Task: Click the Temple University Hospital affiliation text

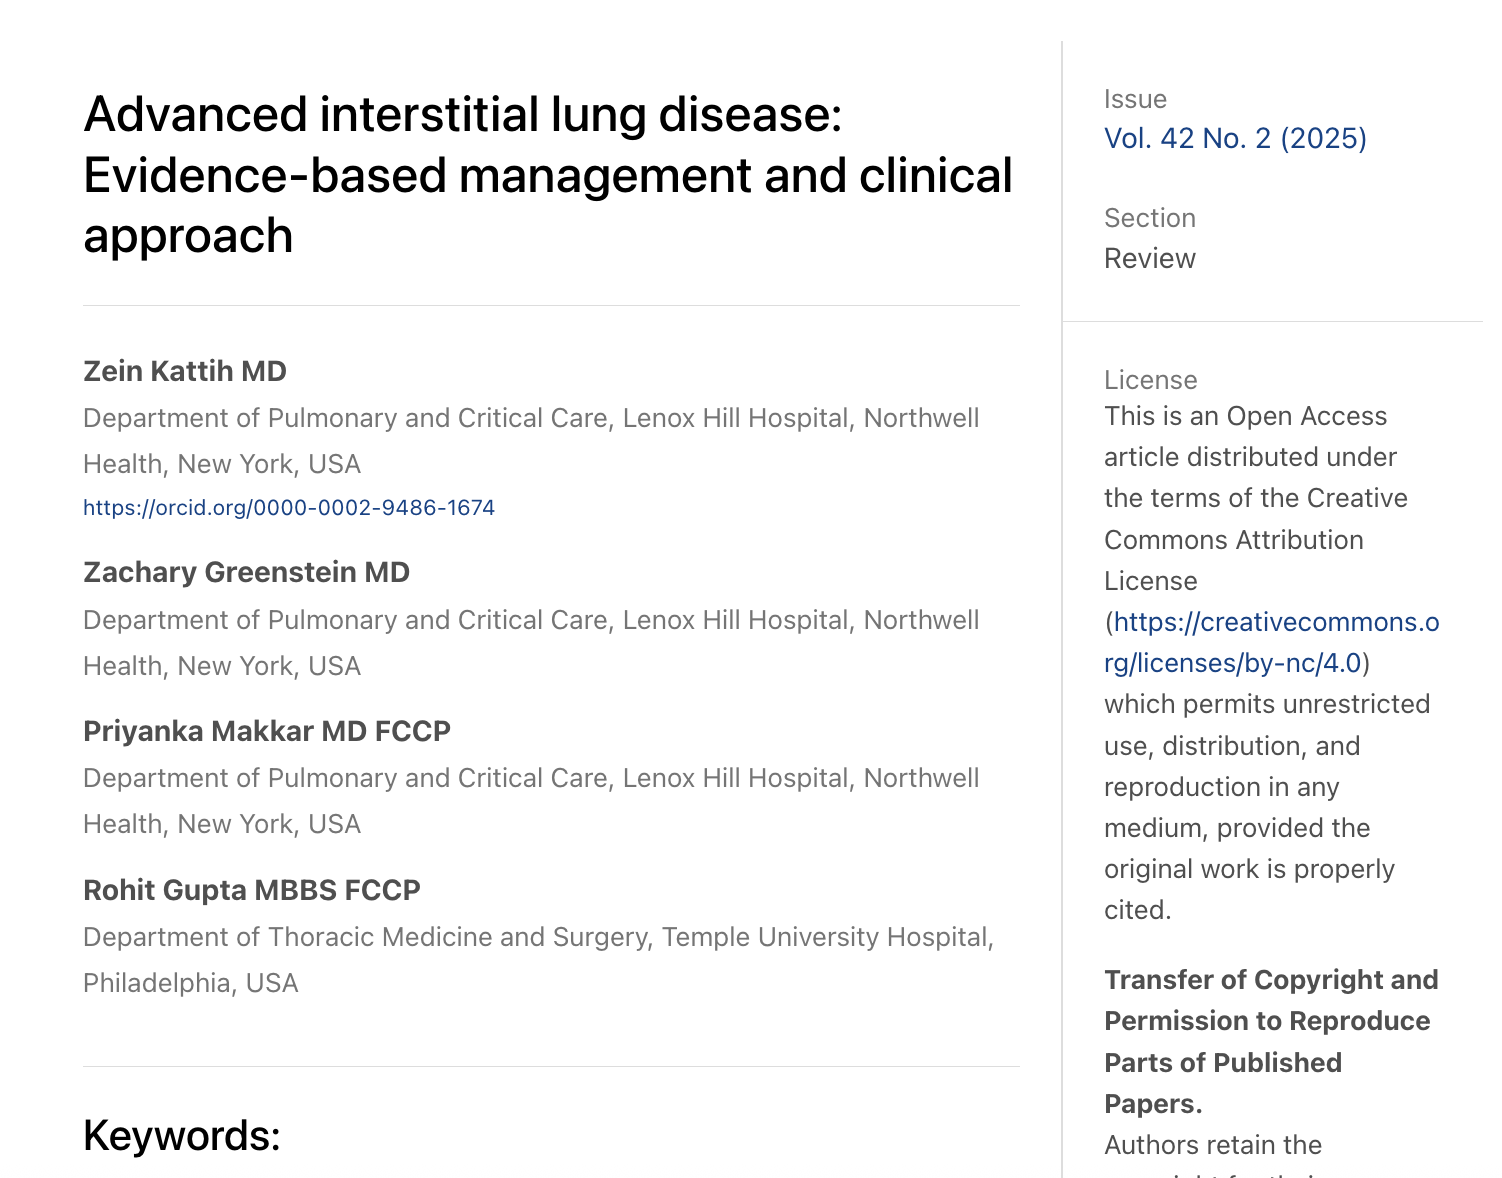Action: pyautogui.click(x=538, y=960)
